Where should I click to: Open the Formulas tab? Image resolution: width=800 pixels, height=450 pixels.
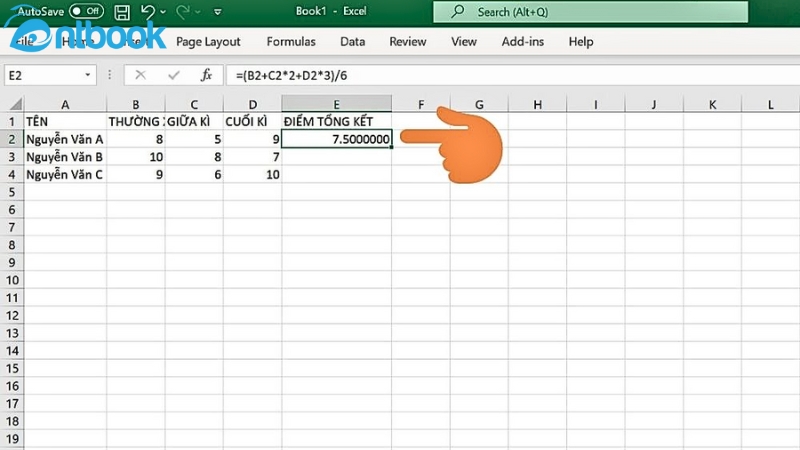[291, 42]
